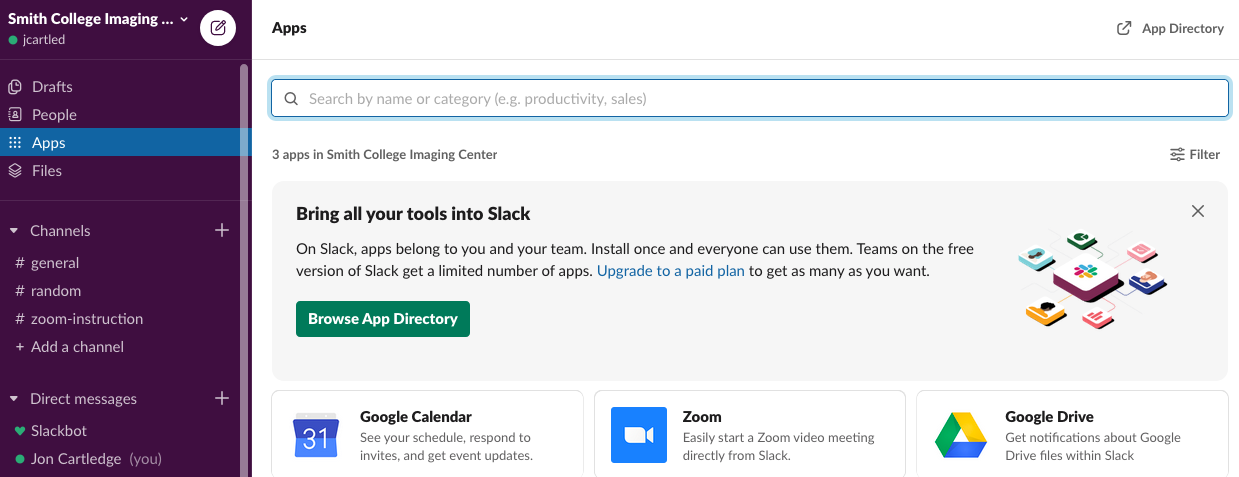Screen dimensions: 1239x477
Task: Click the compose new message icon
Action: [x=218, y=27]
